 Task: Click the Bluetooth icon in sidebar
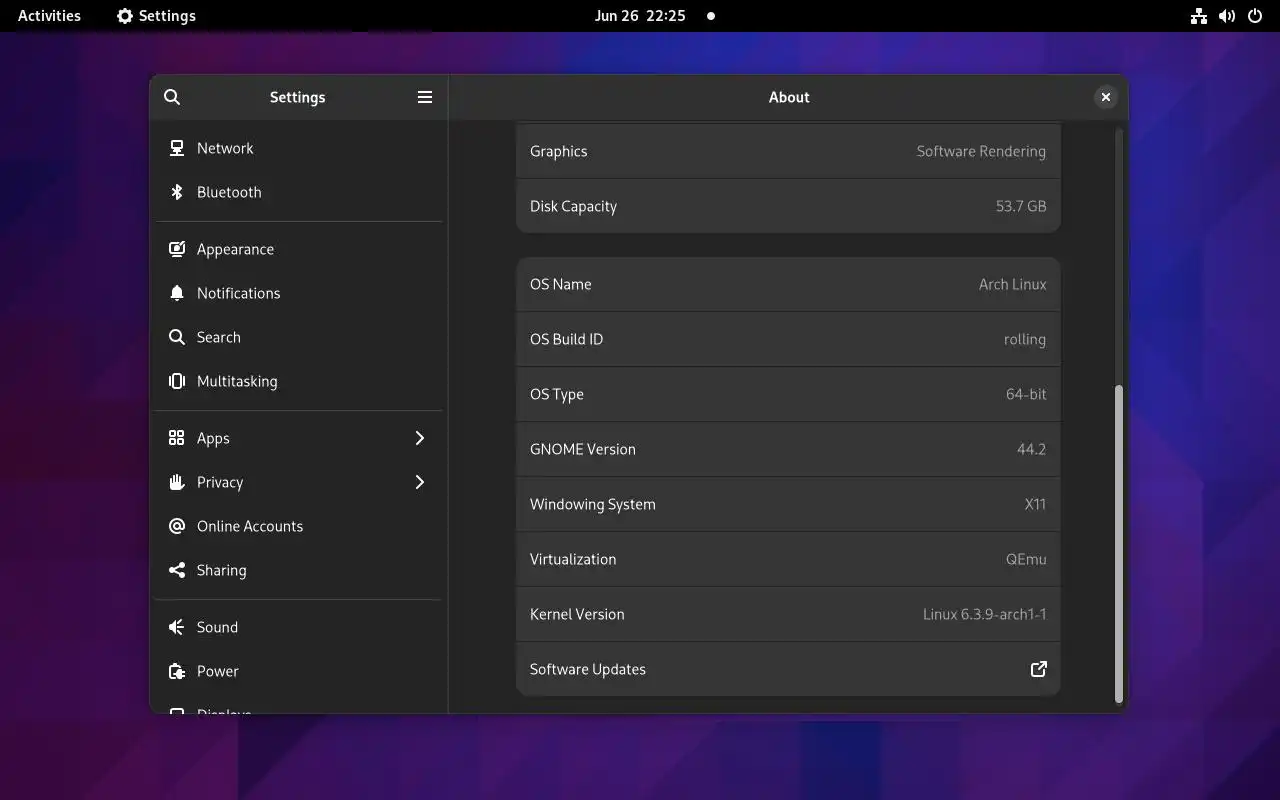pos(177,192)
